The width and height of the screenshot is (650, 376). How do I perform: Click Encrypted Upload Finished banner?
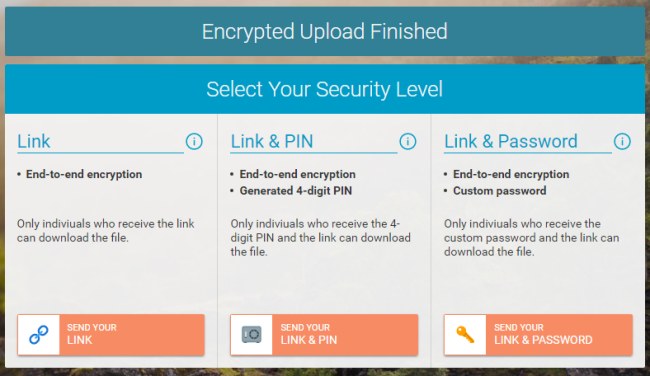pyautogui.click(x=325, y=32)
